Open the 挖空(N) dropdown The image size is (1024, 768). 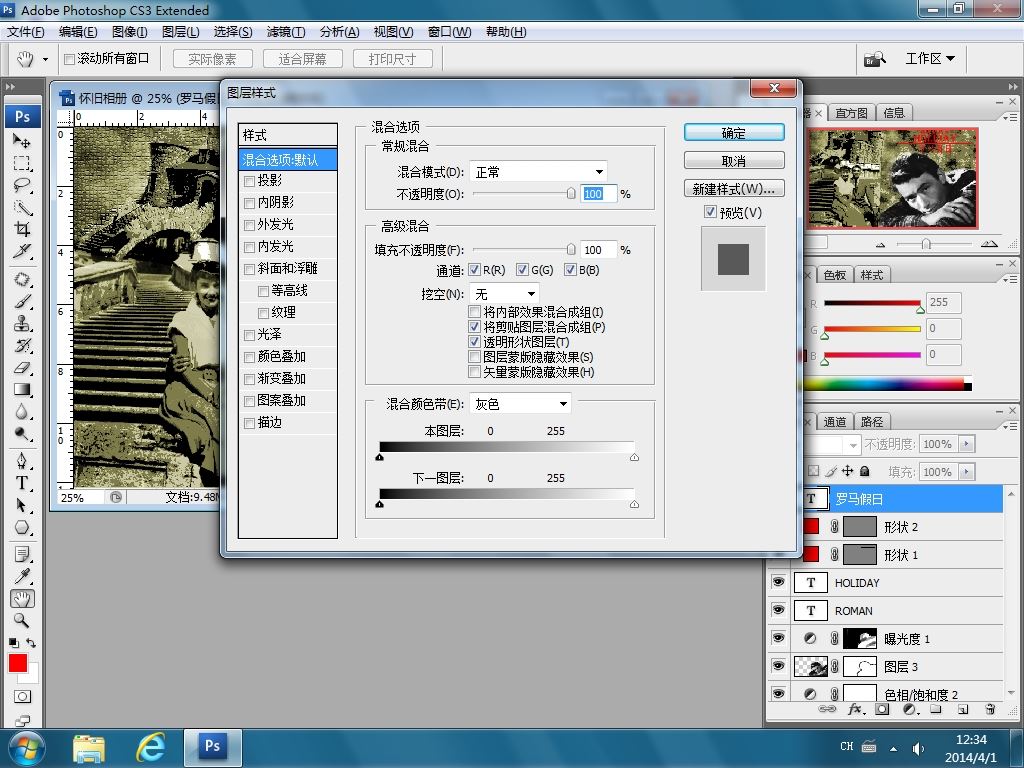click(504, 294)
